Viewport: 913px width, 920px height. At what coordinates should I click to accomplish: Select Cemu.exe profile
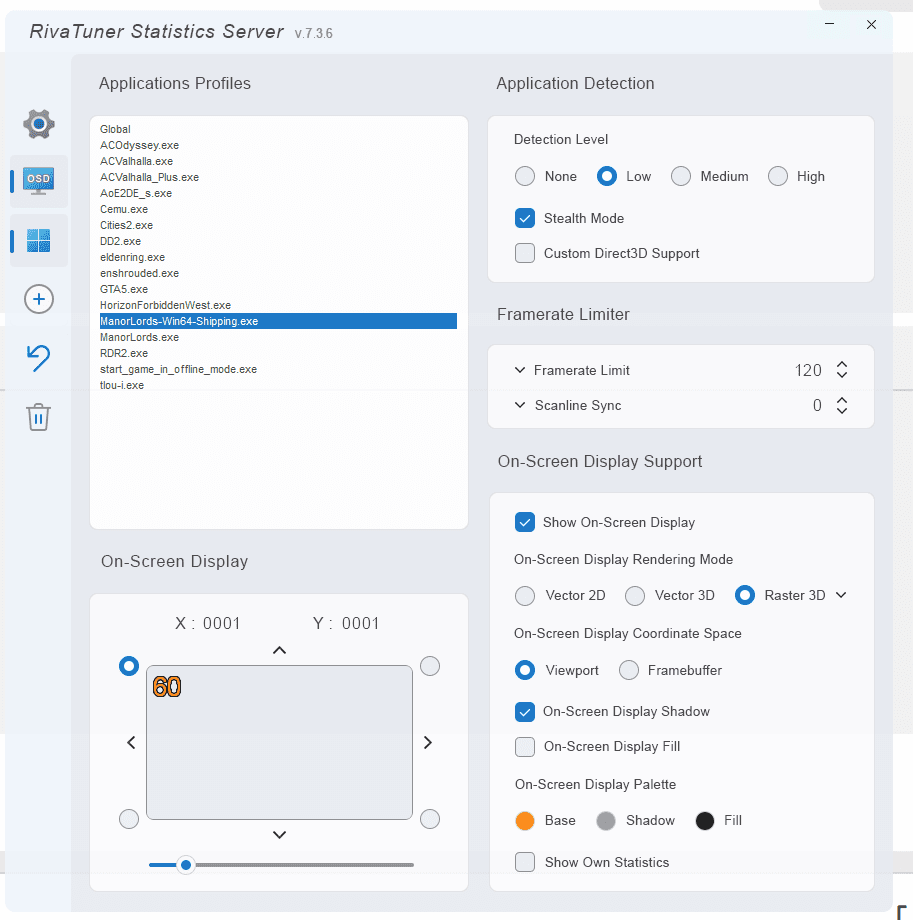(x=278, y=209)
